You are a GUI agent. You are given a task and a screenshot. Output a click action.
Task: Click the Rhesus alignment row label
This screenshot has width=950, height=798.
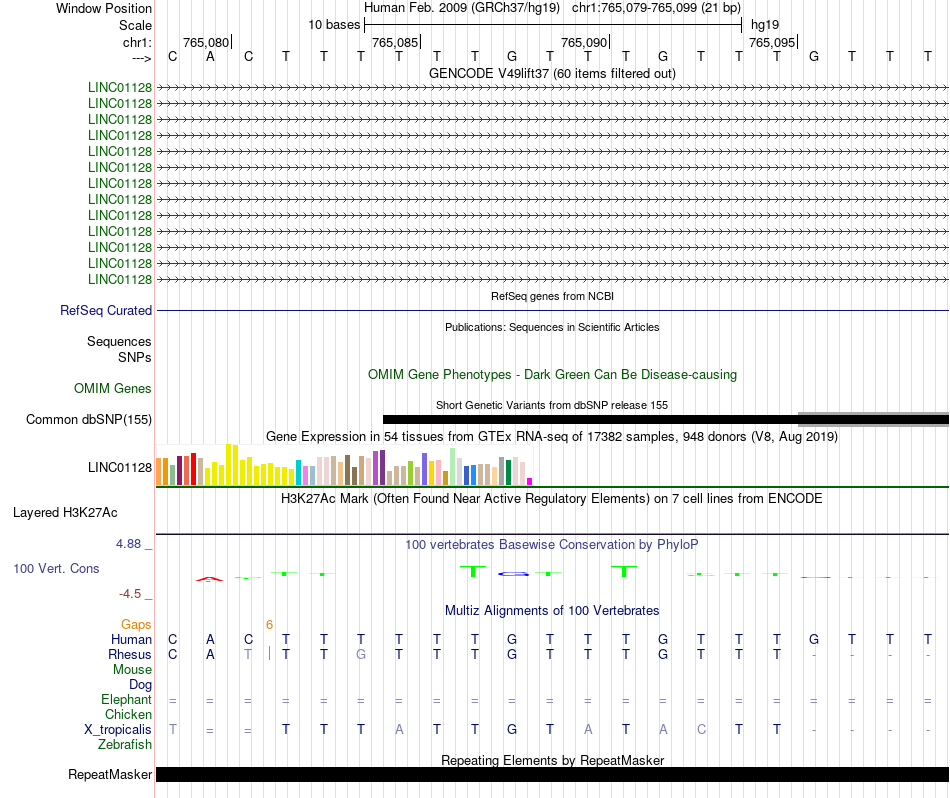(130, 654)
